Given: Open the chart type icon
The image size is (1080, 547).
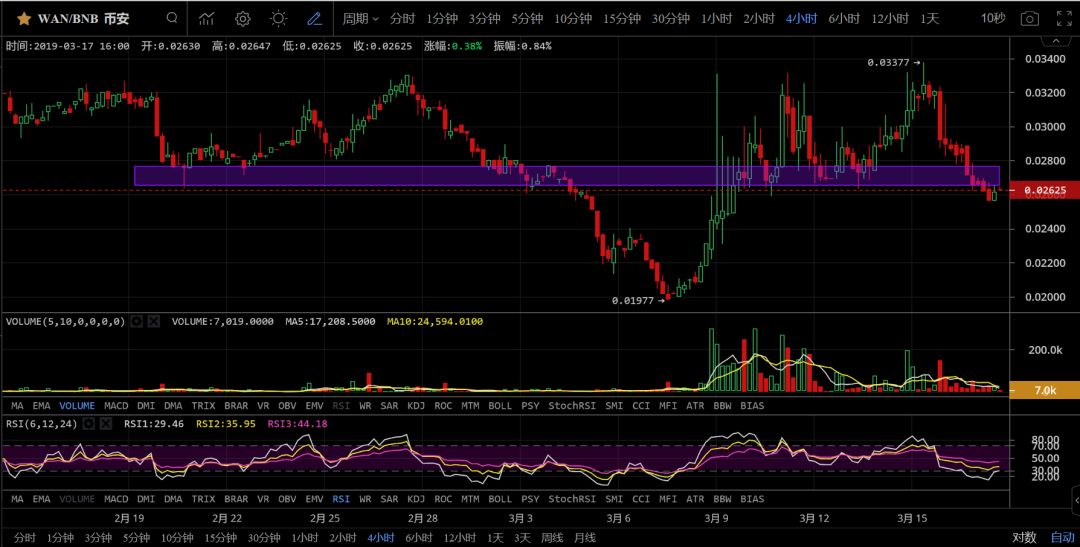Looking at the screenshot, I should (206, 18).
